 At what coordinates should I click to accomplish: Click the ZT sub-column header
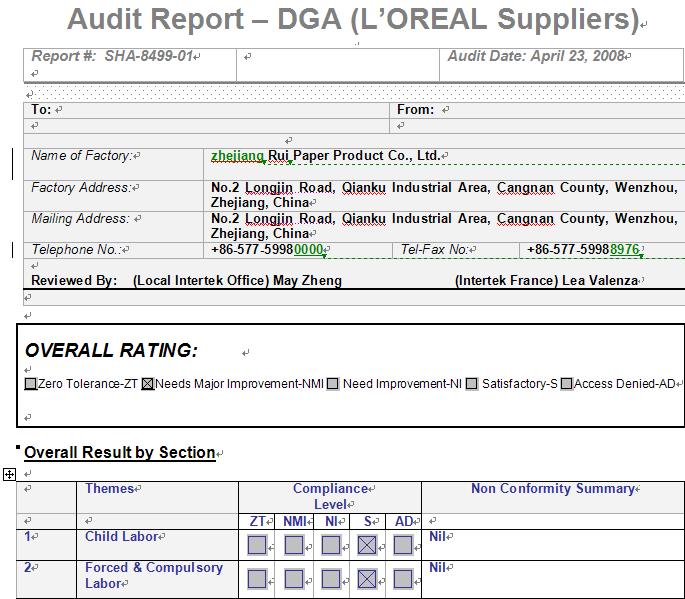[x=257, y=521]
